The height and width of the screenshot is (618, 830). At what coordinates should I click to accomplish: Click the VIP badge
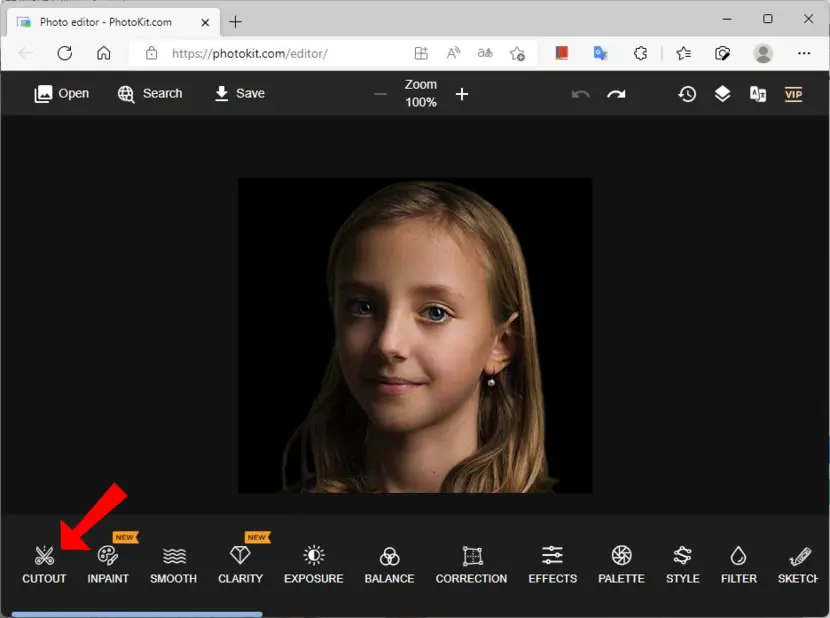[793, 94]
